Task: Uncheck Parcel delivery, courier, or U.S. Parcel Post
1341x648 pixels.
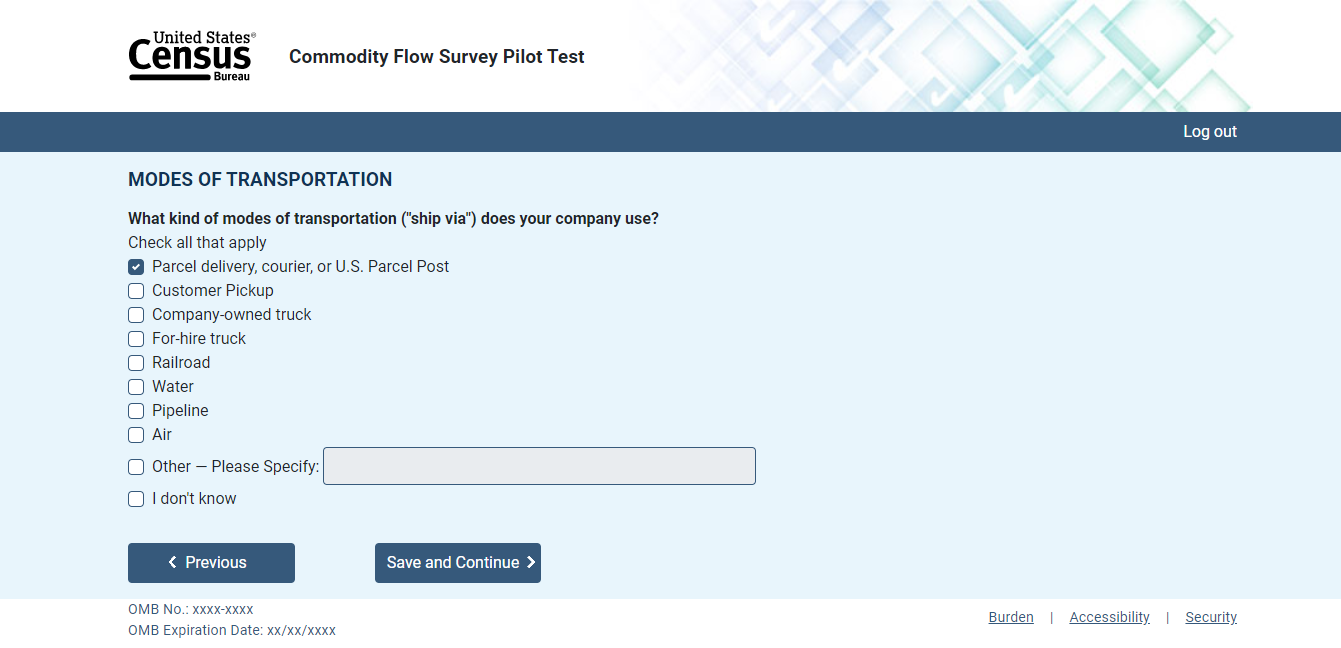Action: 136,267
